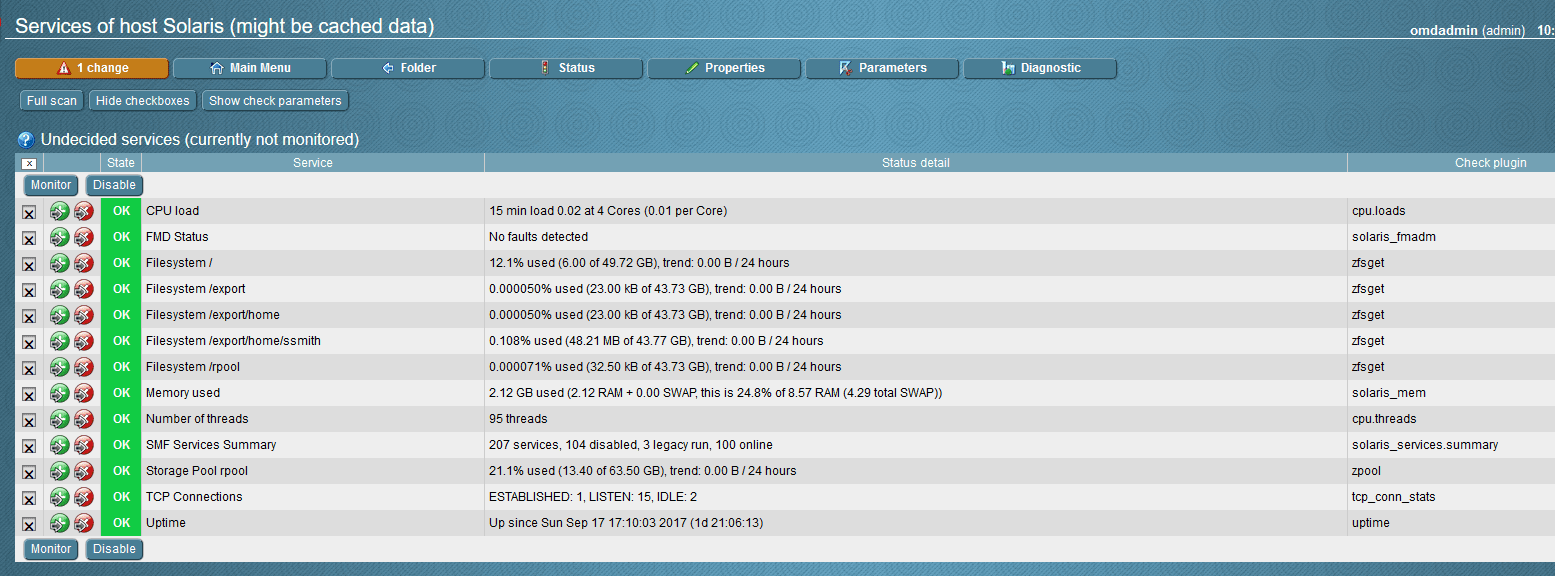Open the 1 change pending button
Image resolution: width=1555 pixels, height=576 pixels.
pyautogui.click(x=92, y=68)
